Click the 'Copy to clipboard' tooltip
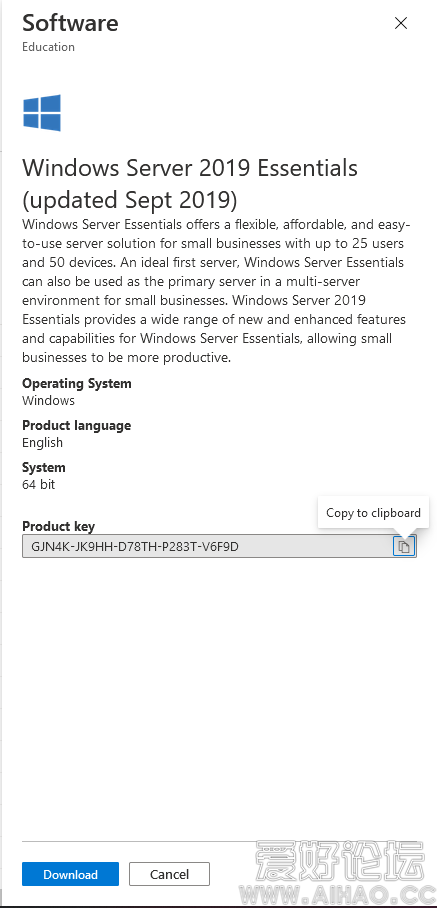Image resolution: width=437 pixels, height=908 pixels. pos(373,512)
